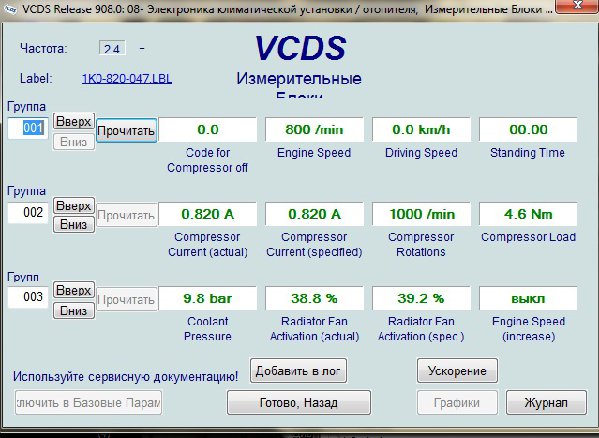The height and width of the screenshot is (438, 599).
Task: Click the Готово, Назад button
Action: tap(299, 402)
